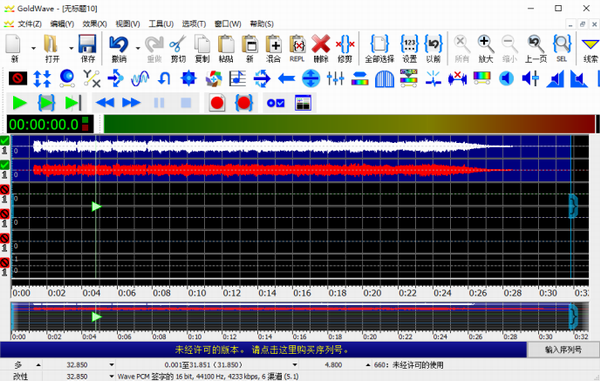The height and width of the screenshot is (381, 600).
Task: Start playback with green play button
Action: (x=19, y=103)
